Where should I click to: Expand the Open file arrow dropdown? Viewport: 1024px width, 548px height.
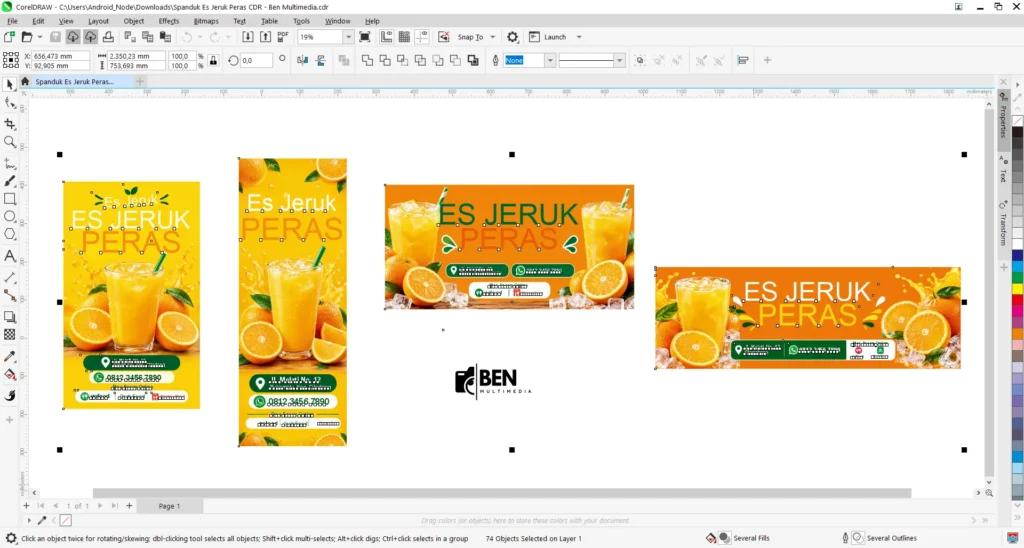[x=40, y=37]
